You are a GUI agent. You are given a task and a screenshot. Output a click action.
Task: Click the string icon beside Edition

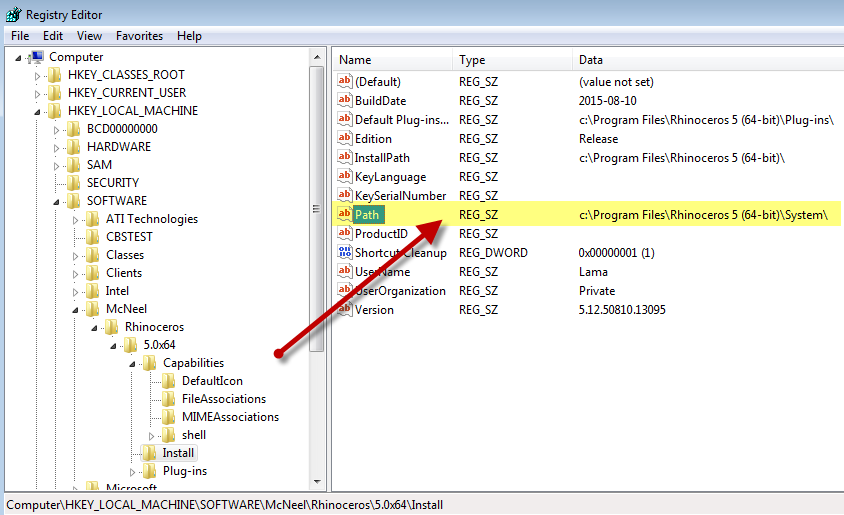coord(344,138)
